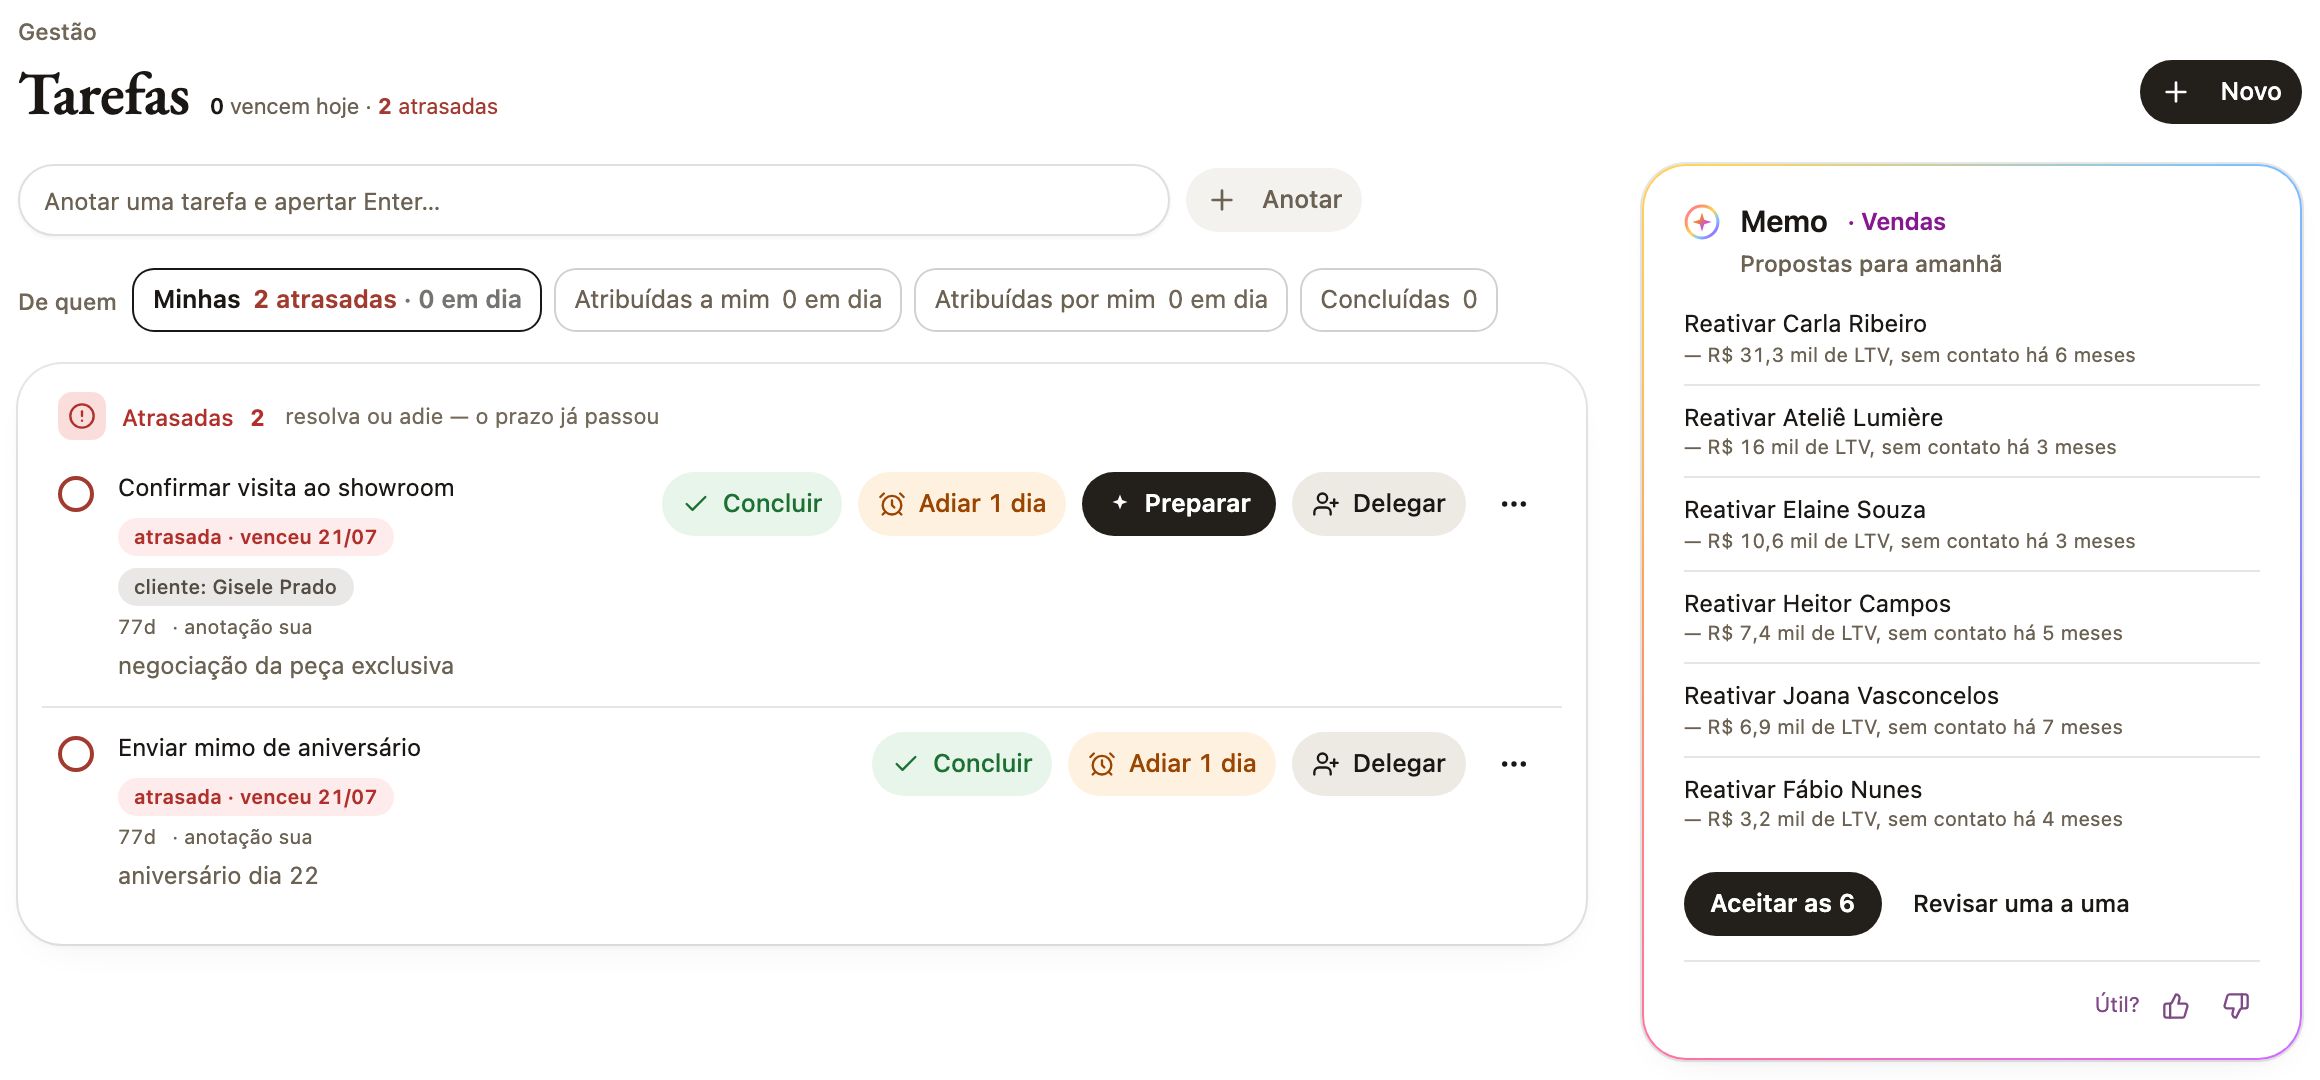
Task: Select the Reativar Joana Vasconcelos proposal
Action: click(1971, 711)
